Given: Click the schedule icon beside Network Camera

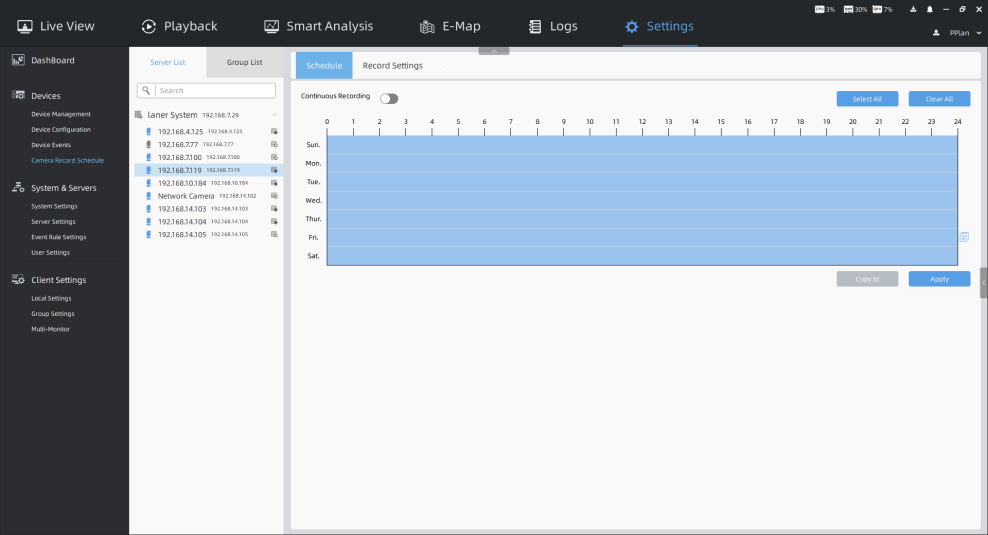Looking at the screenshot, I should point(274,196).
